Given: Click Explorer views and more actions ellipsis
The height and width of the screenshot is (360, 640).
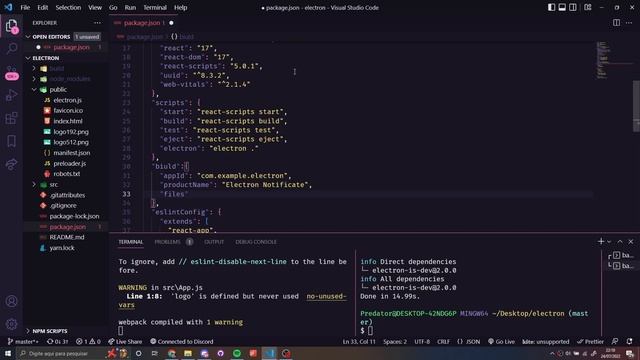Looking at the screenshot, I should pos(97,23).
